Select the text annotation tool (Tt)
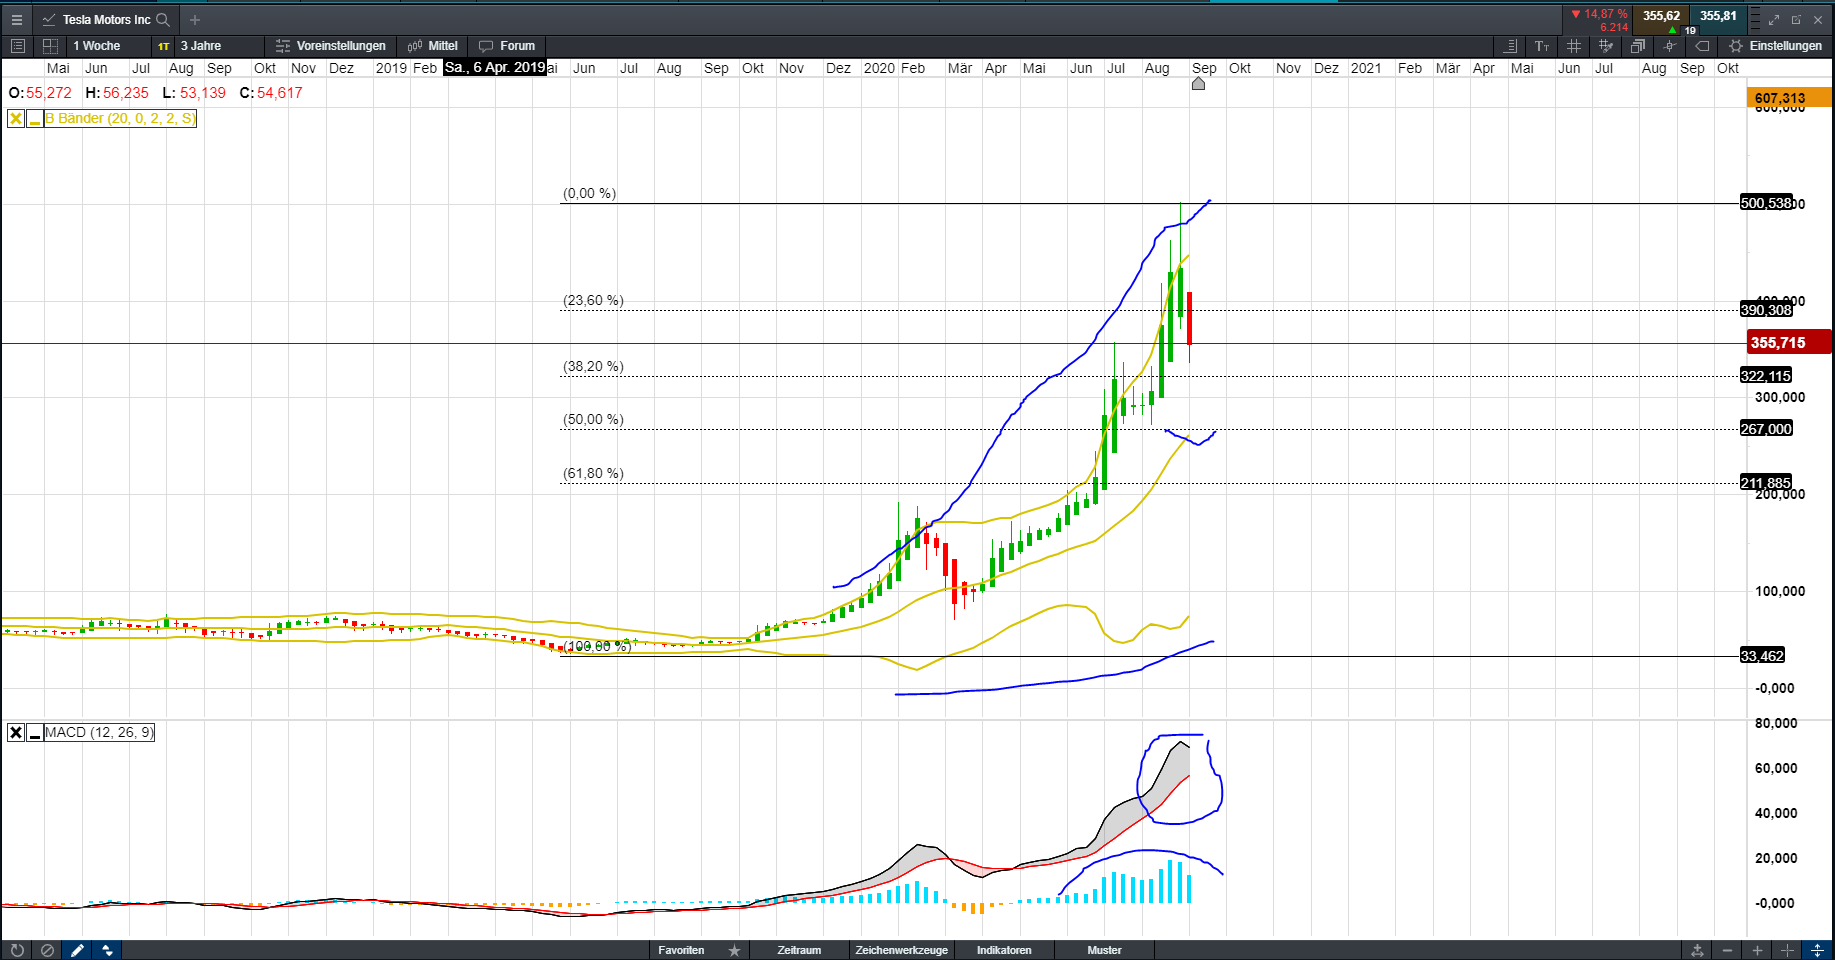 click(1542, 46)
